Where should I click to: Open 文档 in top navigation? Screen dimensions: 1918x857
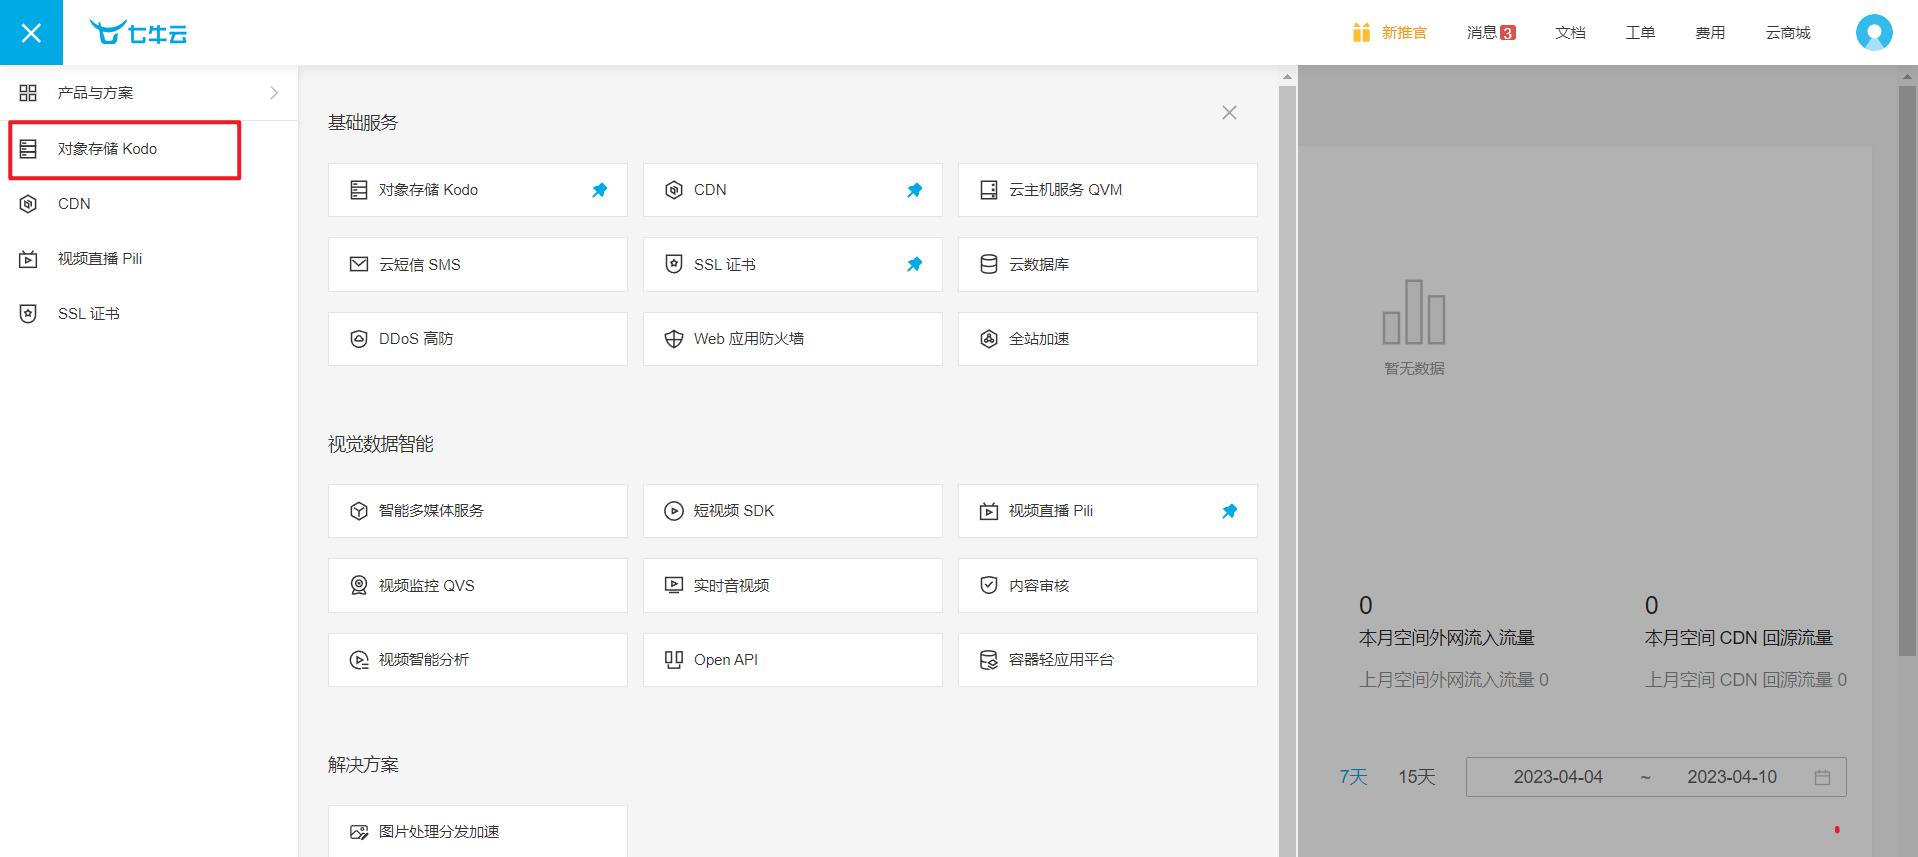[x=1570, y=33]
